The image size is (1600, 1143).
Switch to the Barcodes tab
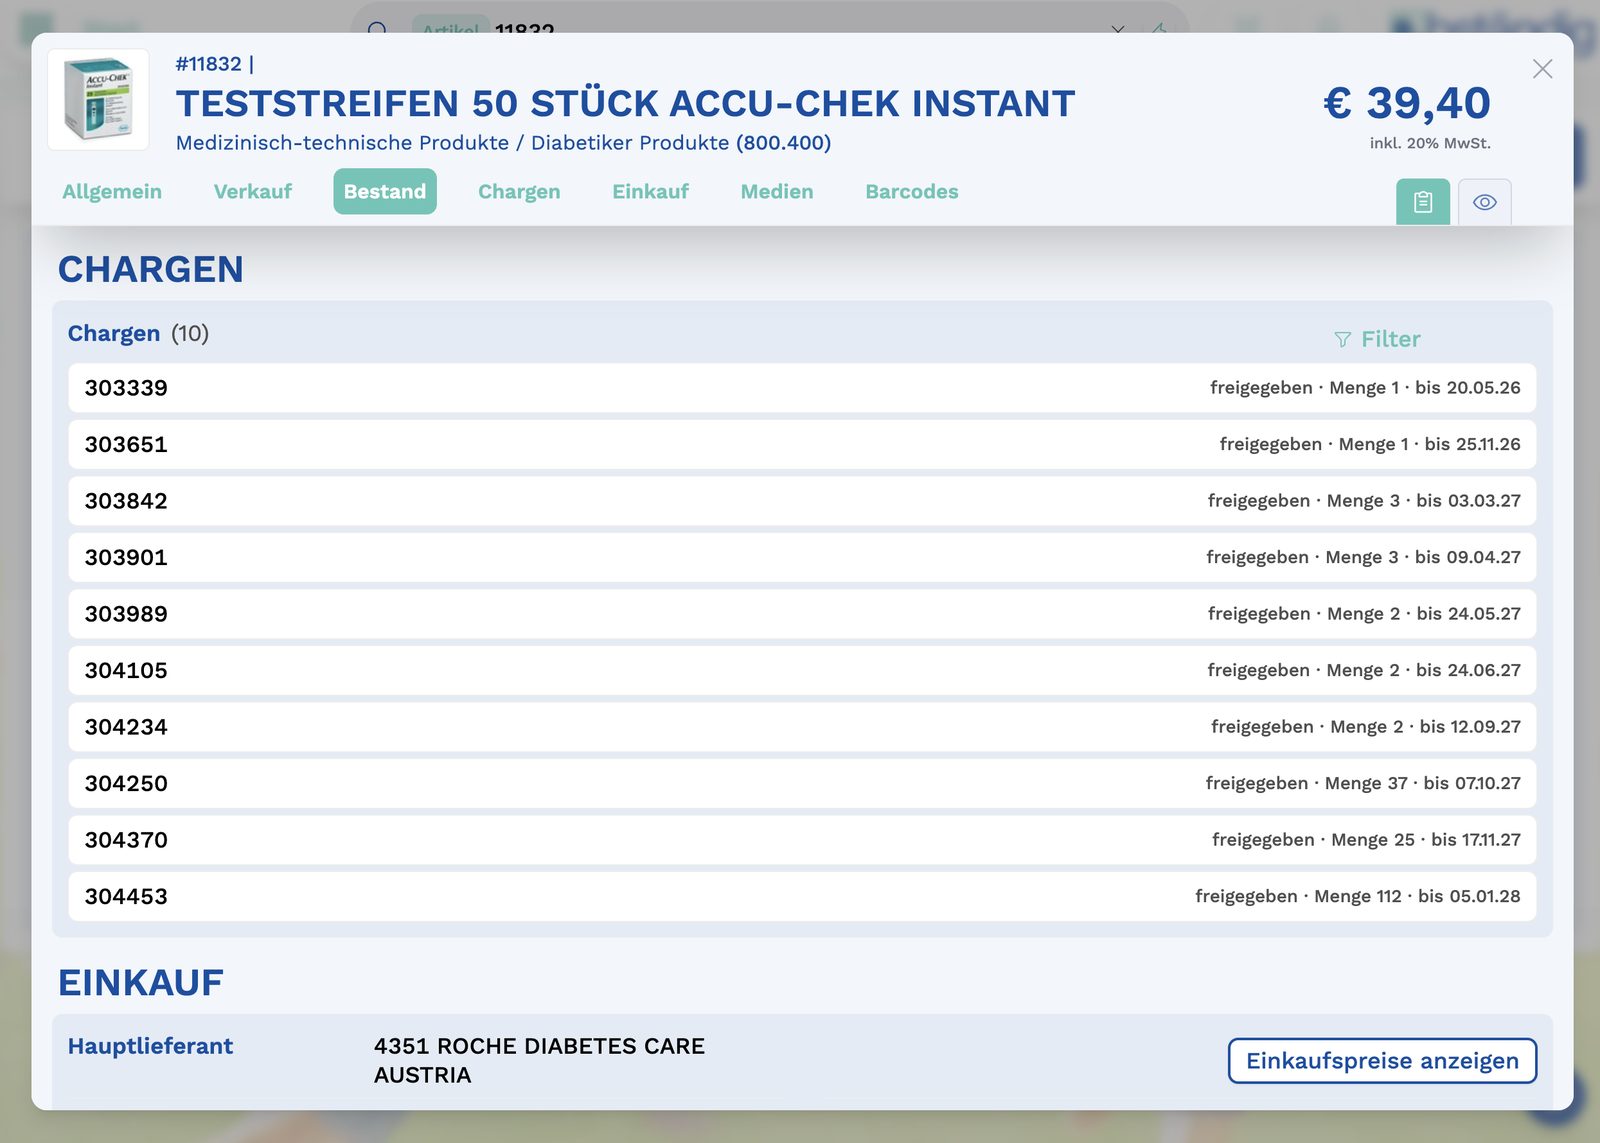click(x=912, y=191)
